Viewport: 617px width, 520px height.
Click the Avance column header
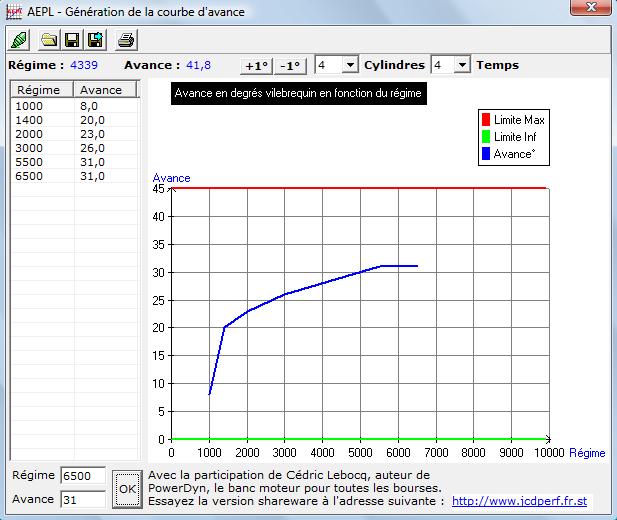coord(101,90)
